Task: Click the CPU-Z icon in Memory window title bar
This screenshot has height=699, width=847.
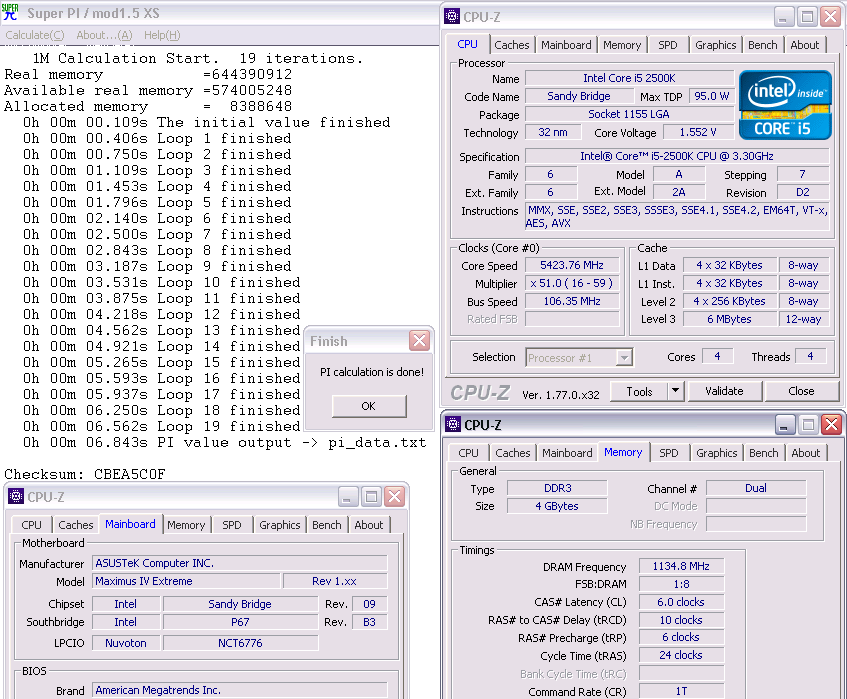Action: (x=453, y=425)
